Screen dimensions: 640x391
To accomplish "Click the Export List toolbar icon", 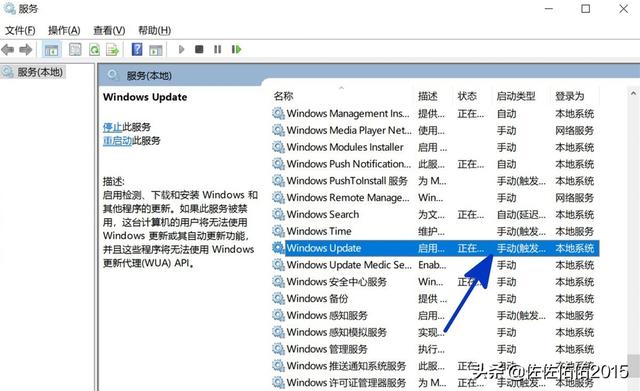I will click(112, 50).
